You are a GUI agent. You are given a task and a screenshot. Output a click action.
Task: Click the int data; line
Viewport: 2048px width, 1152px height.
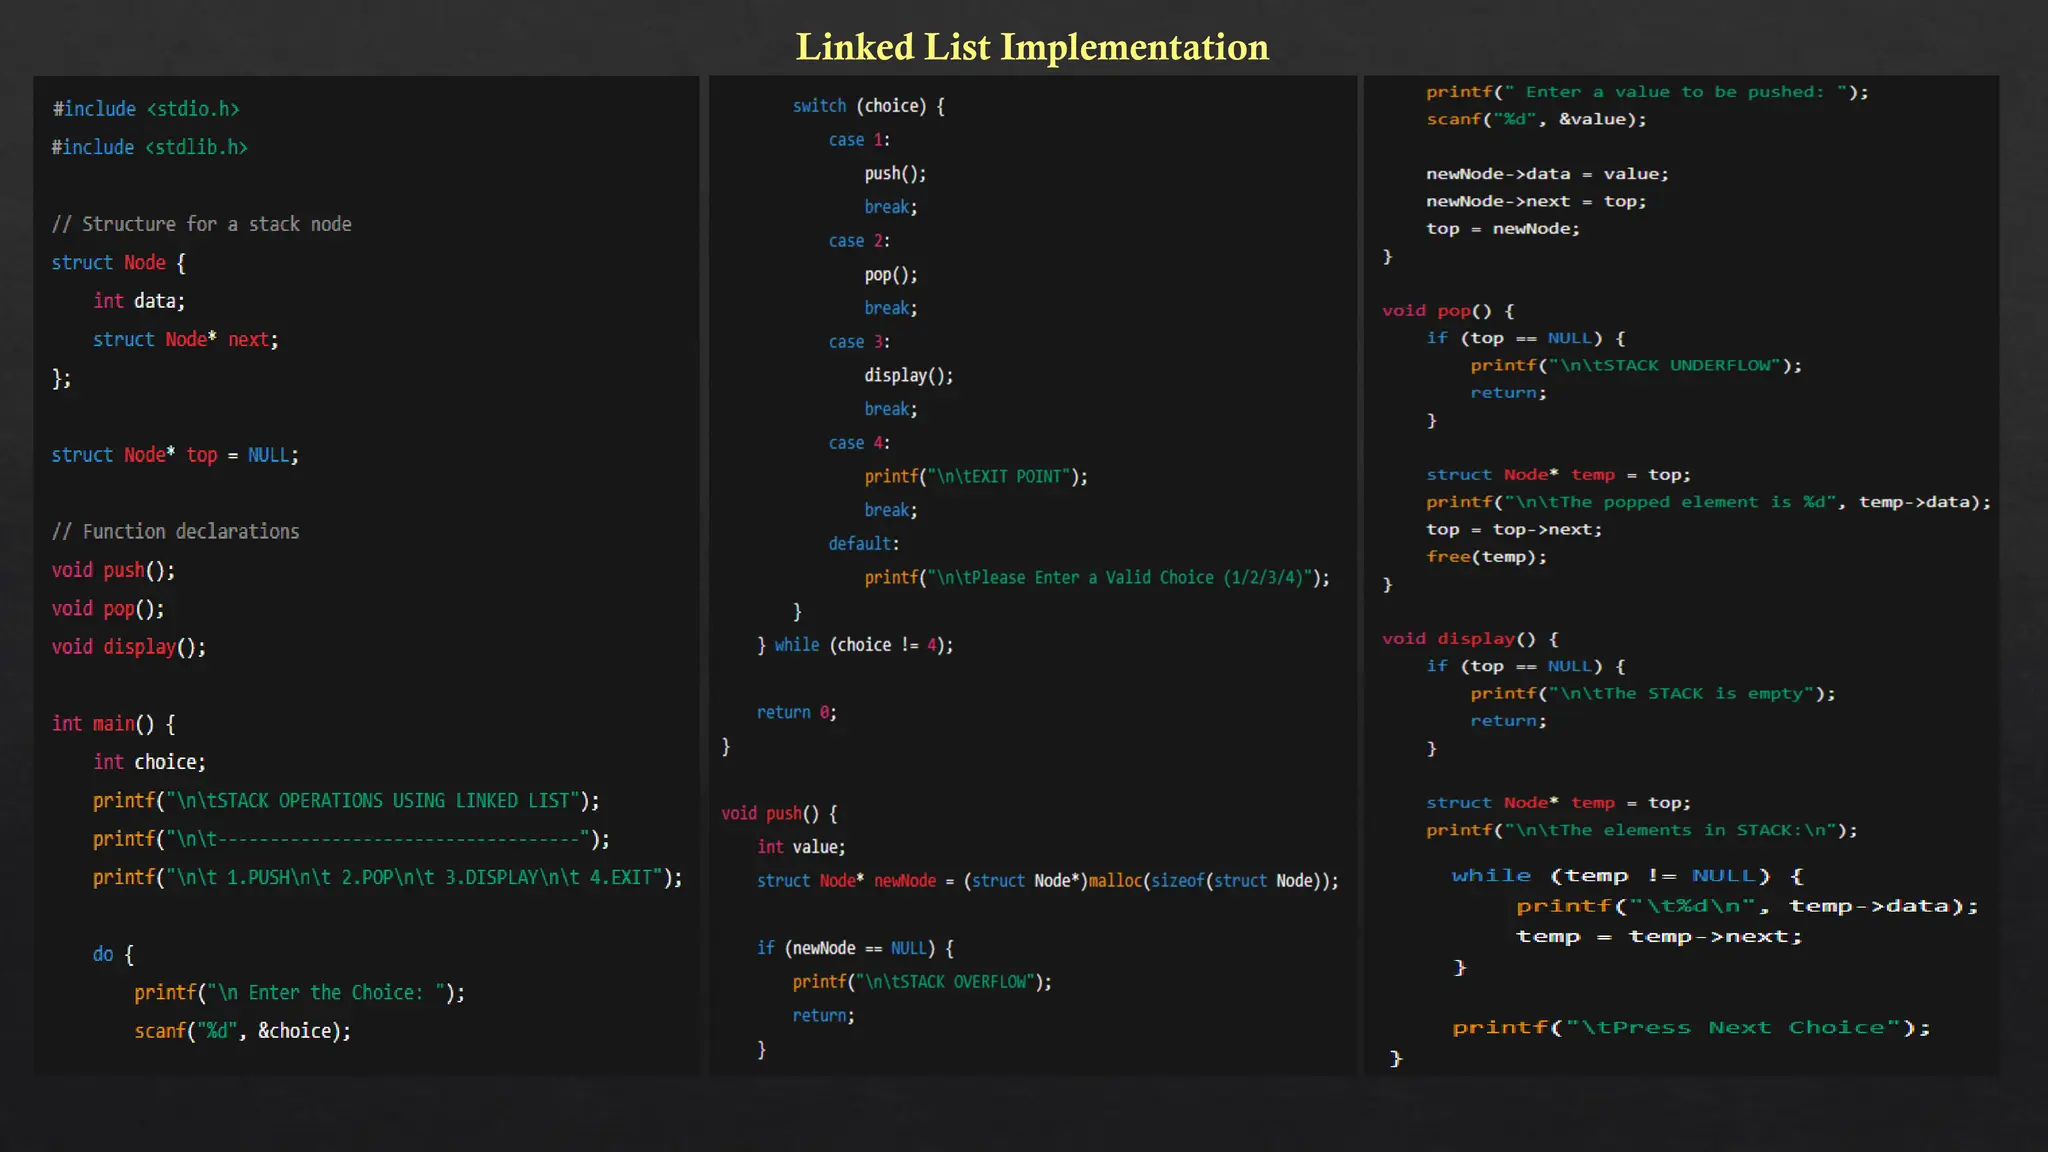(139, 301)
